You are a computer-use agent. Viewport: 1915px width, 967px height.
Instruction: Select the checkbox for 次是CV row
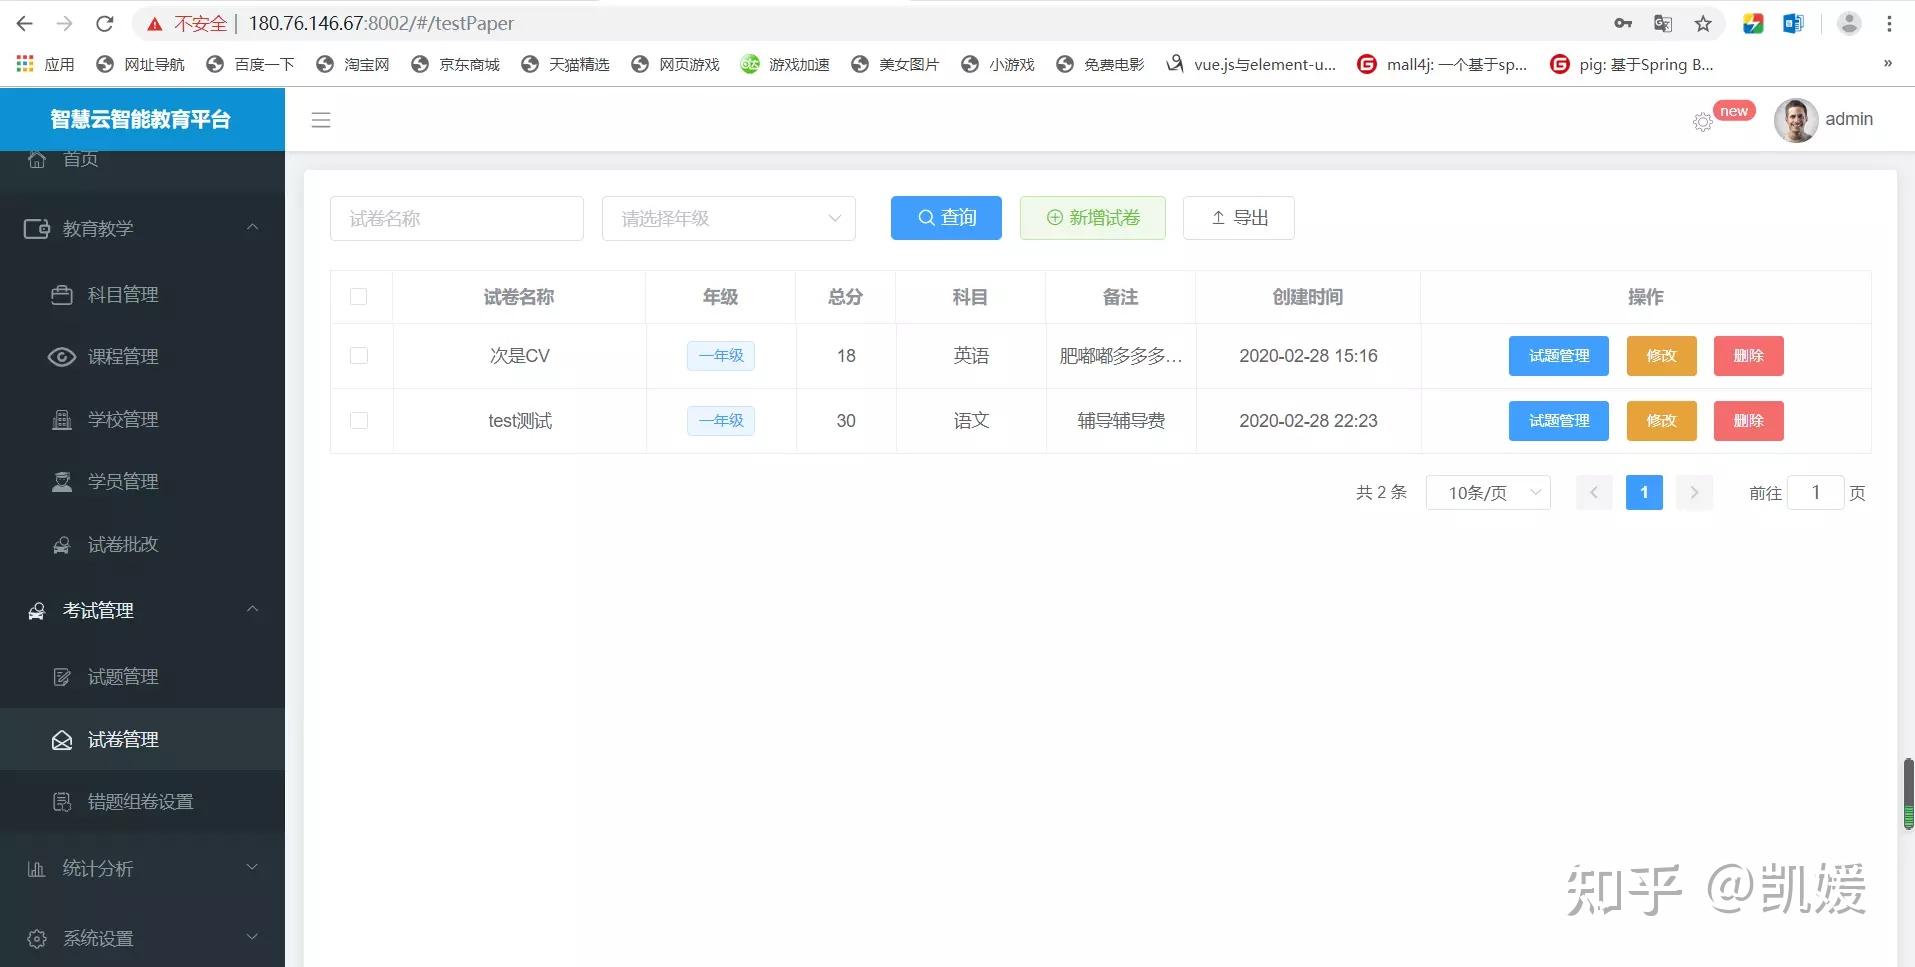pyautogui.click(x=359, y=355)
